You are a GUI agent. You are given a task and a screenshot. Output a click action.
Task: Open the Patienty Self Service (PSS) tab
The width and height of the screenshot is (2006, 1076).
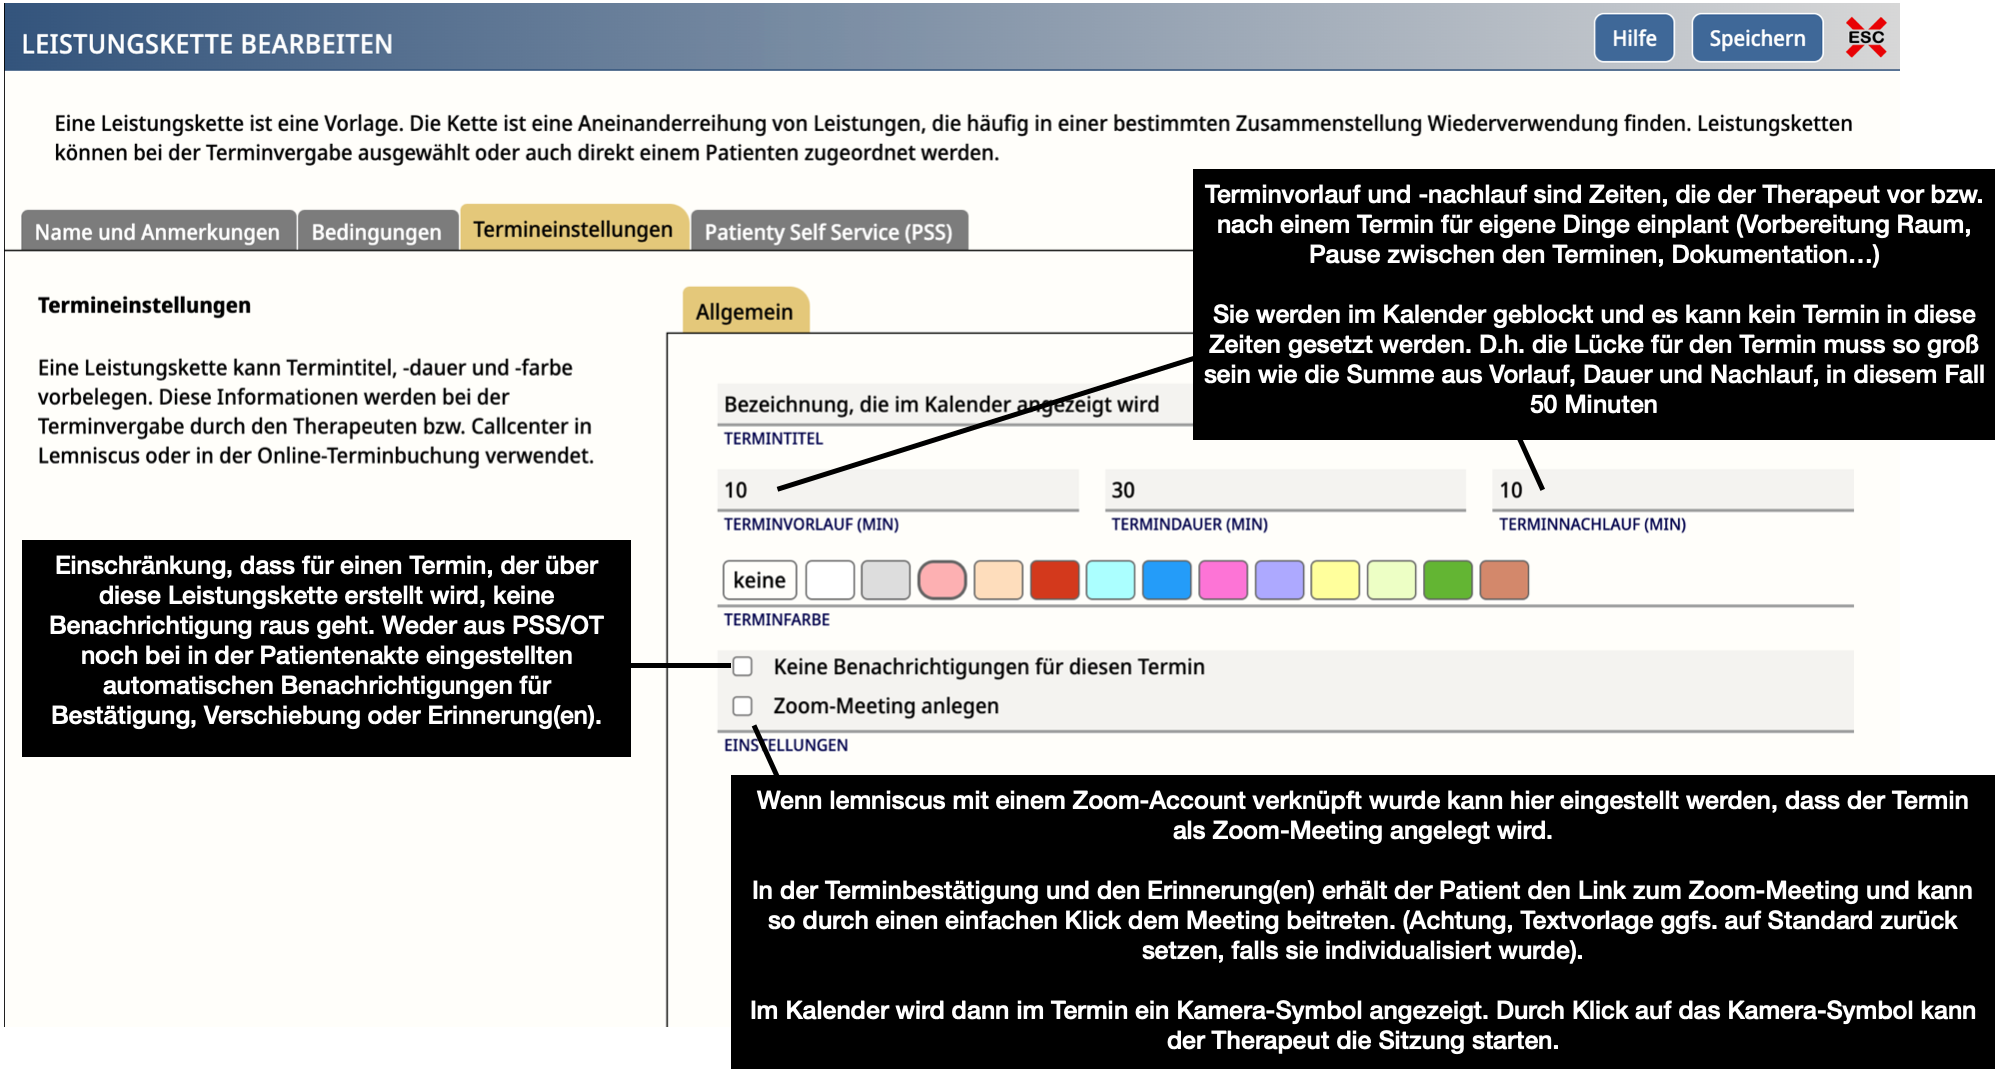click(829, 231)
